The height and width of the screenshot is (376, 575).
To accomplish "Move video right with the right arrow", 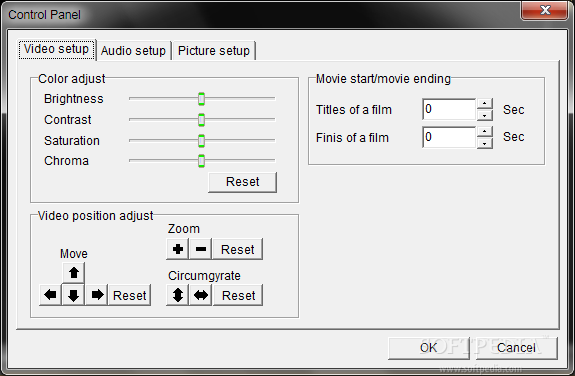I will coord(97,295).
